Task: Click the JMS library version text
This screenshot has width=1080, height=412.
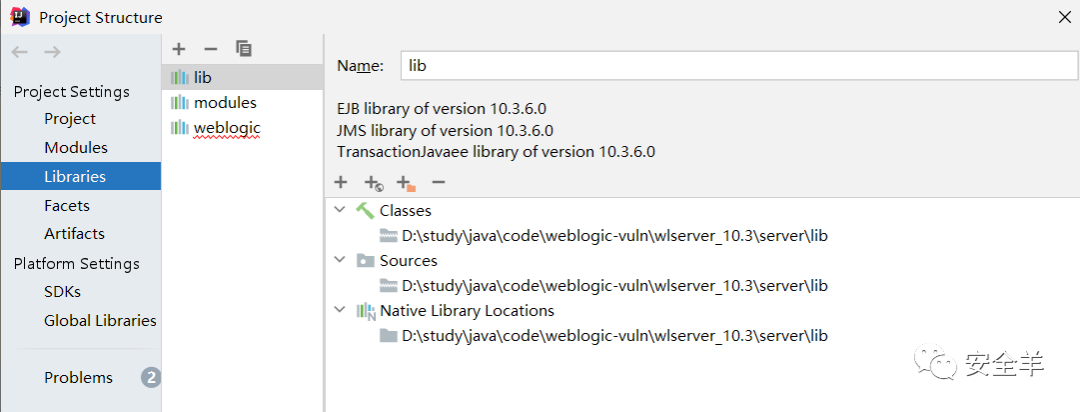Action: 445,130
